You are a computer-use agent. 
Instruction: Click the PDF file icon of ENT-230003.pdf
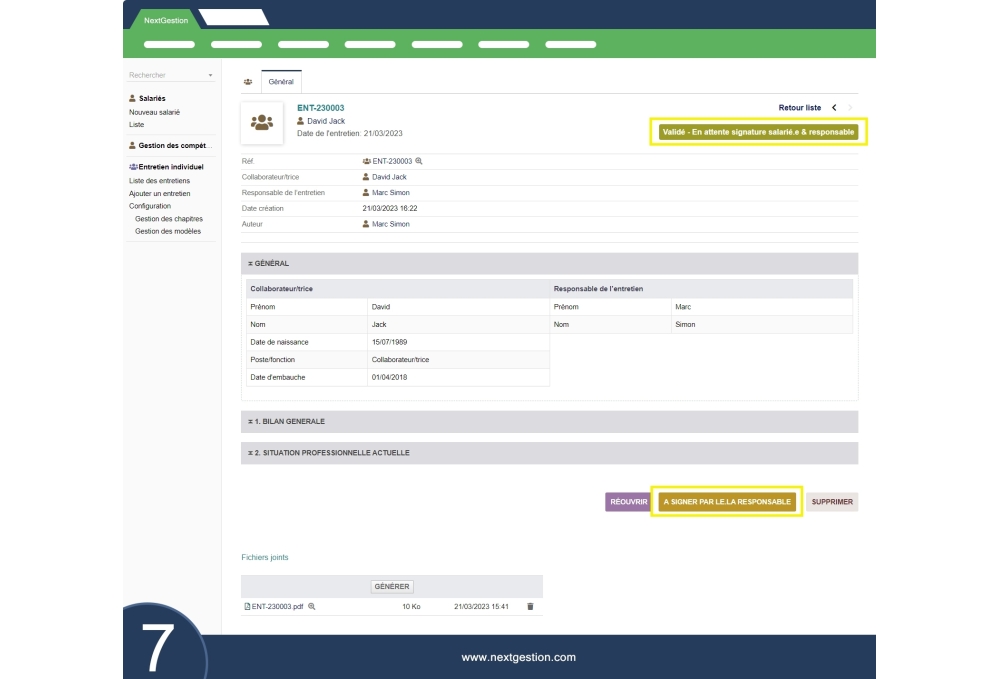pyautogui.click(x=248, y=606)
